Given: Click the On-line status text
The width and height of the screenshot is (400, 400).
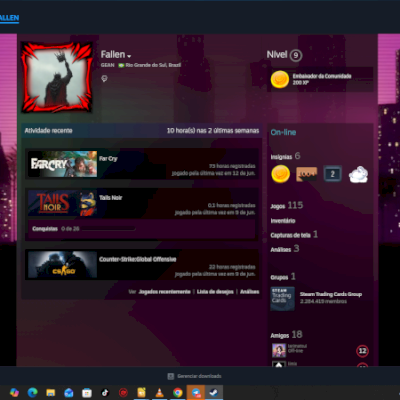Looking at the screenshot, I should [x=283, y=132].
